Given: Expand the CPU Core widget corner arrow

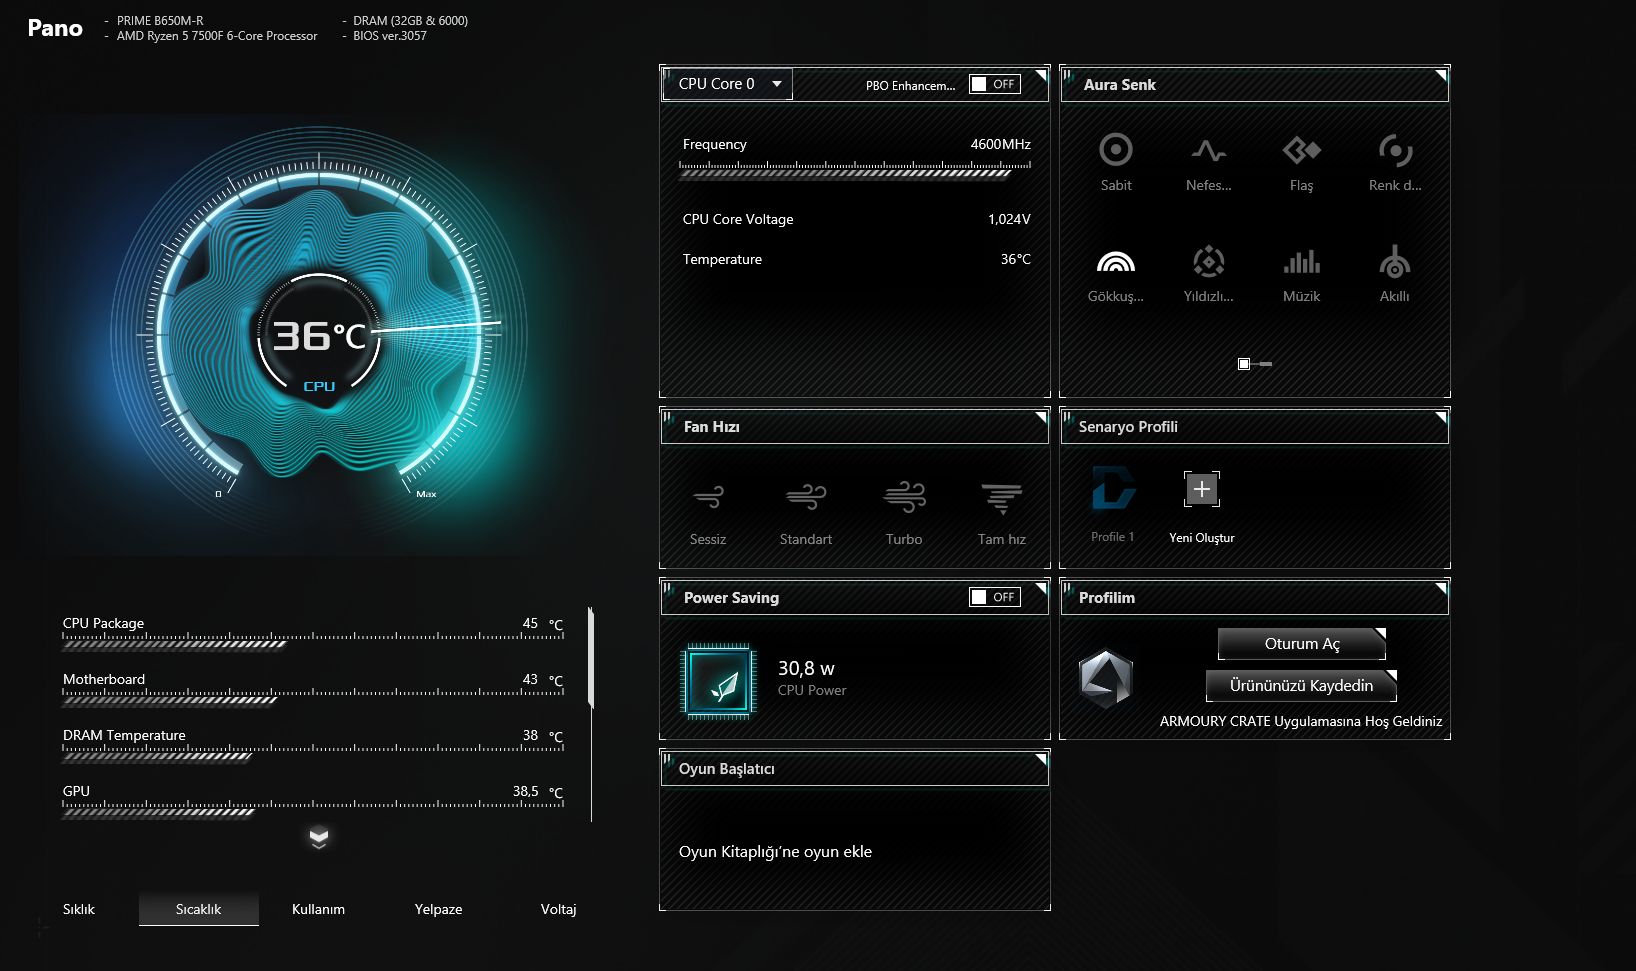Looking at the screenshot, I should click(x=1040, y=75).
